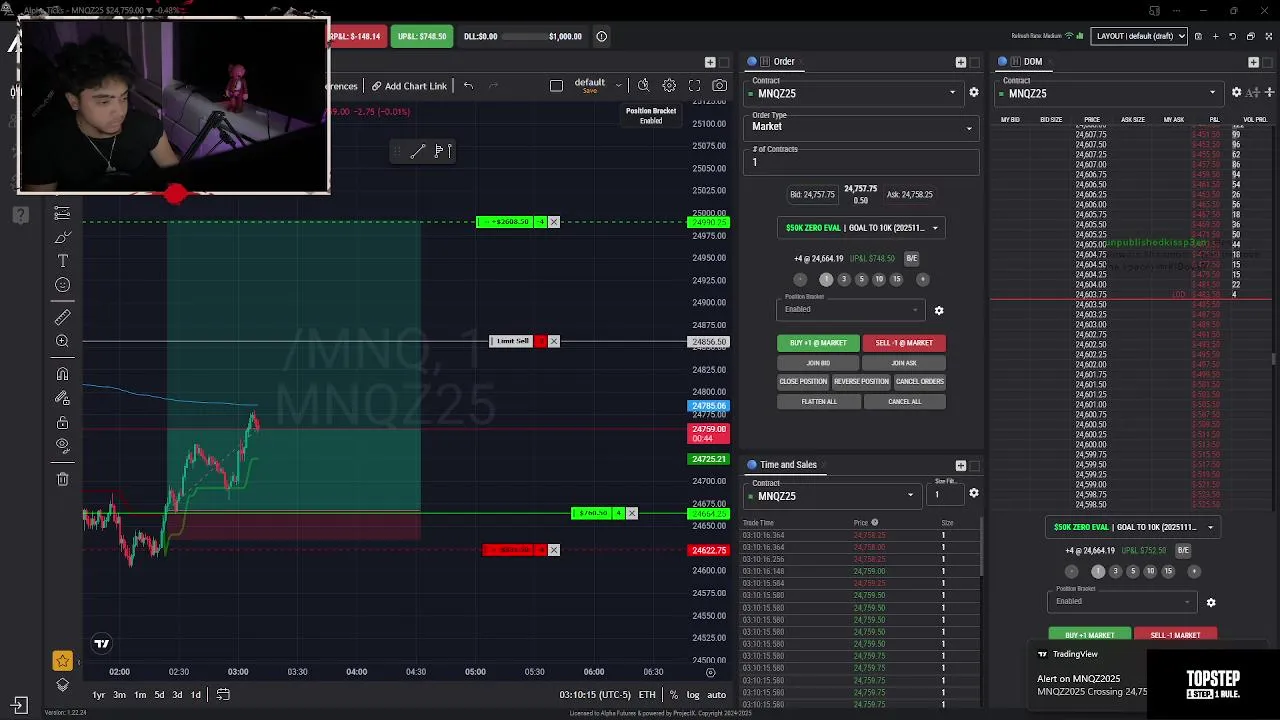The image size is (1280, 720).
Task: Open $50K ZERO EVAL account dropdown in Order panel
Action: coord(861,228)
